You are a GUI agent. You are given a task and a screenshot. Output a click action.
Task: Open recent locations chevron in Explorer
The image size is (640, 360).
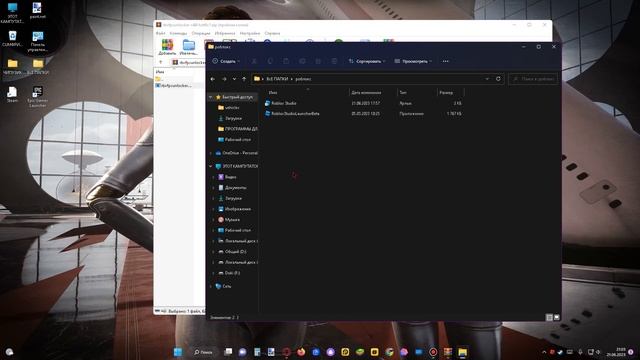pos(234,79)
